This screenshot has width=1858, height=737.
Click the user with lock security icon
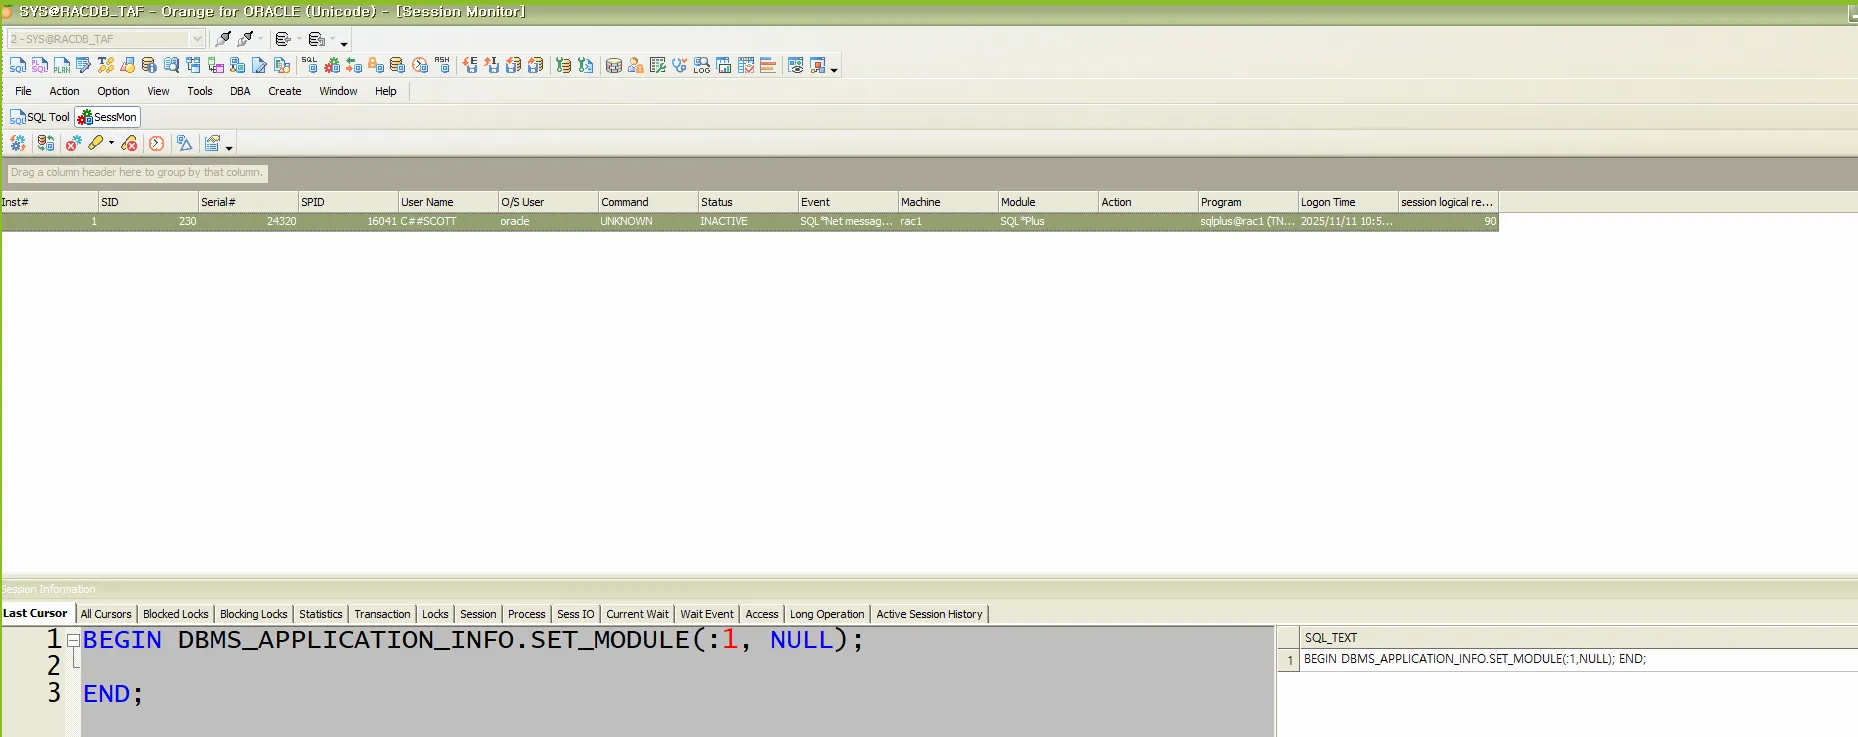tap(636, 65)
